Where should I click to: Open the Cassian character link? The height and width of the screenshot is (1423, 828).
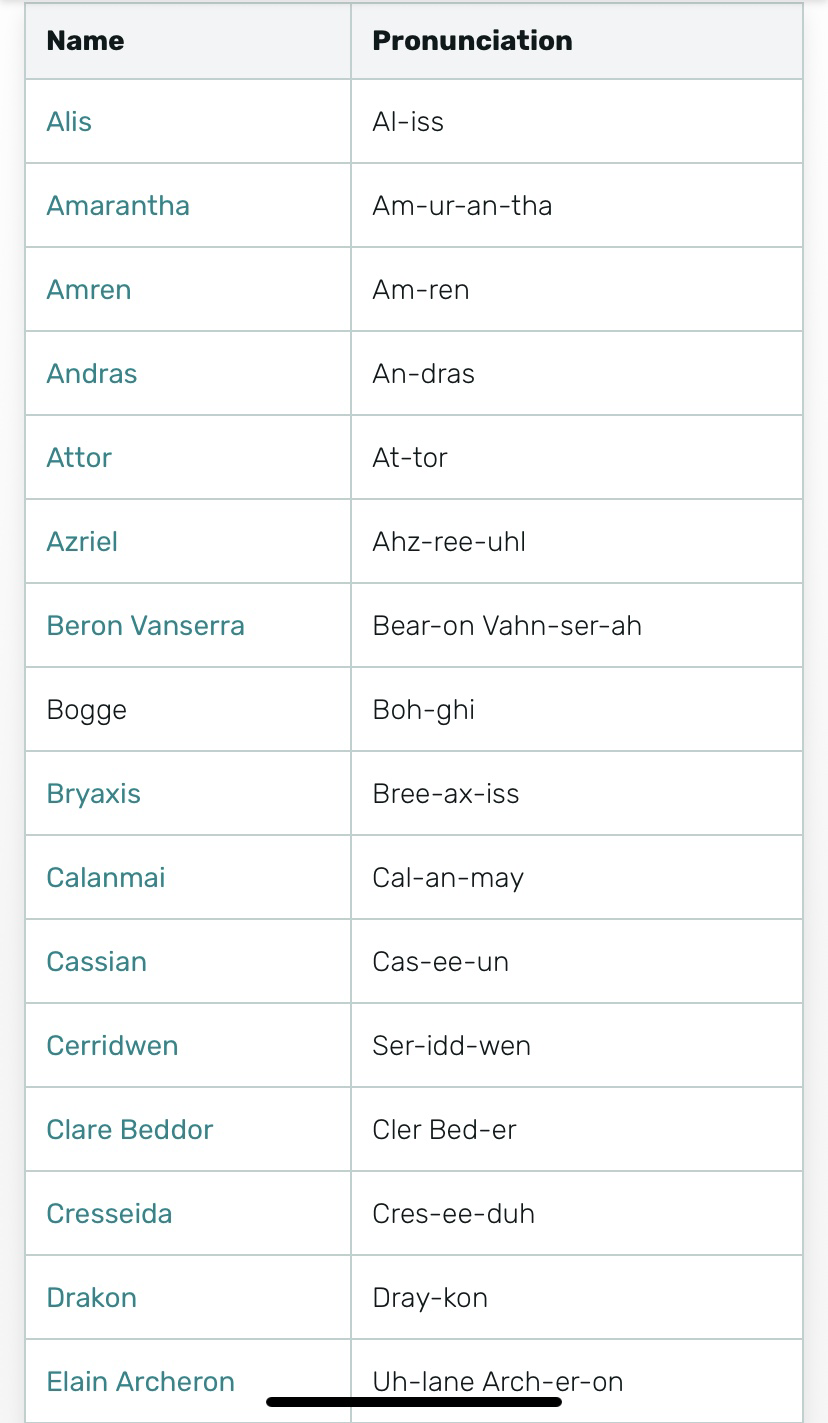click(97, 962)
